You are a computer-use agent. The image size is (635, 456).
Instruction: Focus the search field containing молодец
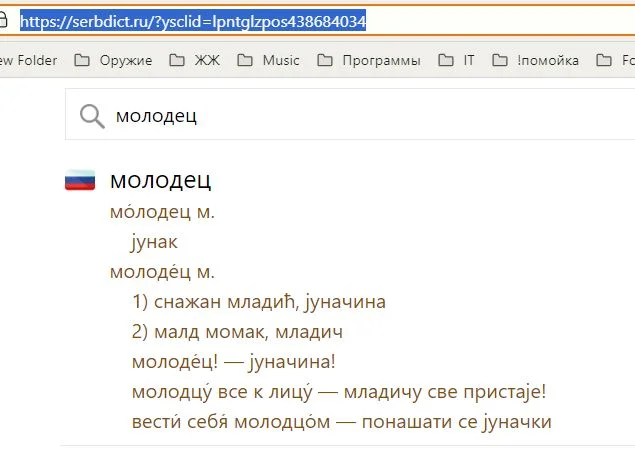pos(350,116)
